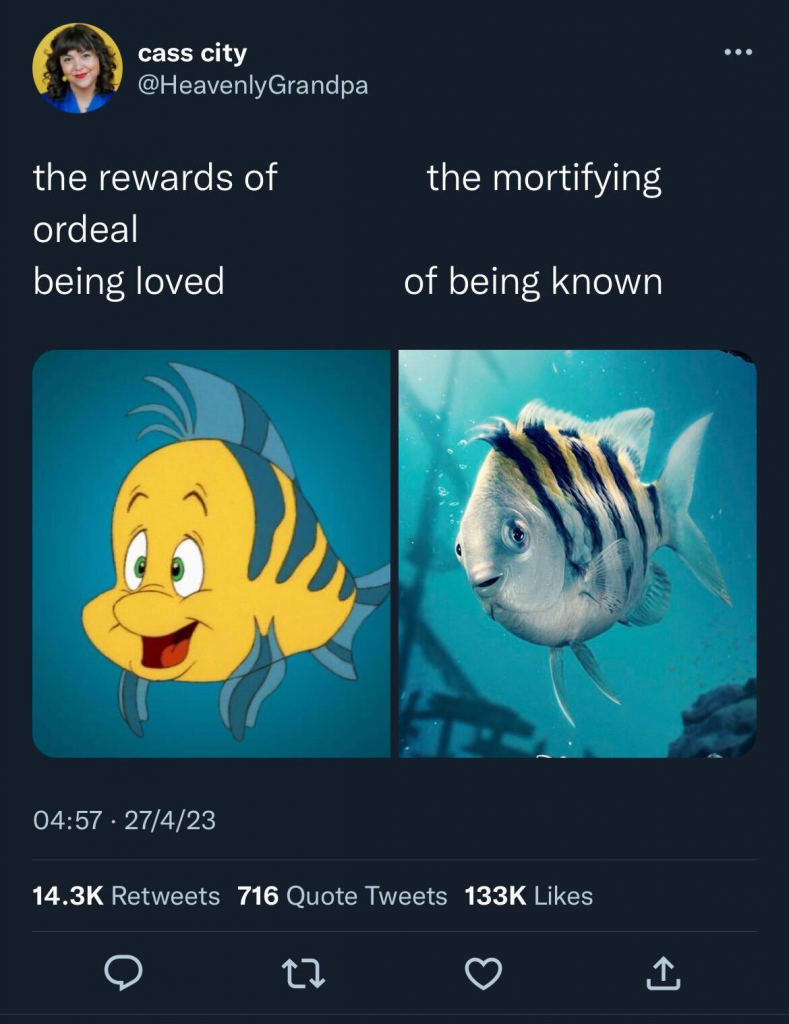Open the realistic striped fish image
The image size is (789, 1024).
(577, 553)
